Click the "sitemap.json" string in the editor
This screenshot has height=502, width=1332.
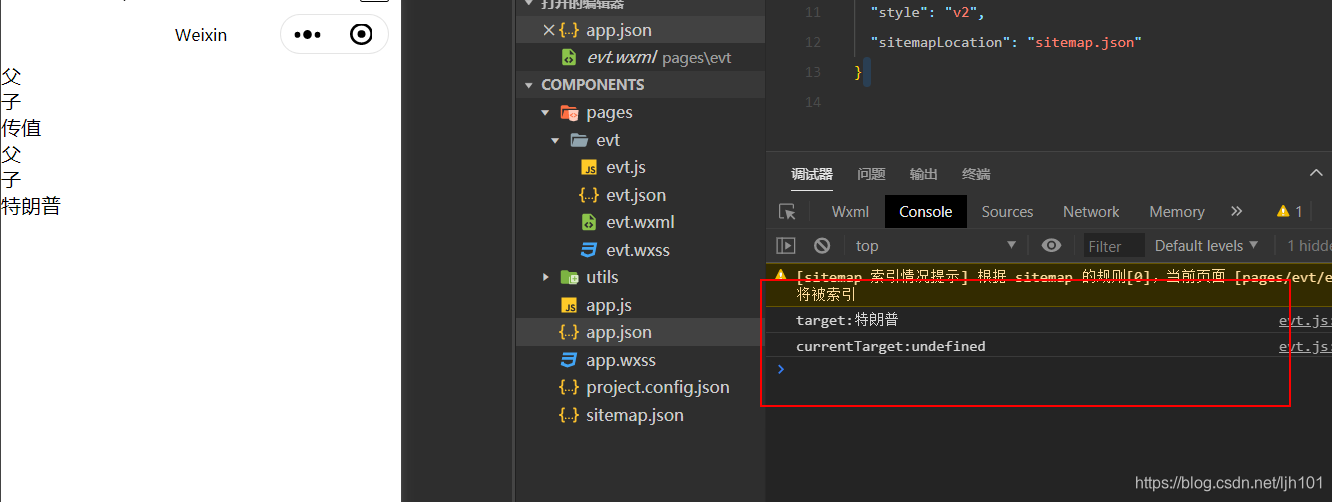pyautogui.click(x=1084, y=42)
